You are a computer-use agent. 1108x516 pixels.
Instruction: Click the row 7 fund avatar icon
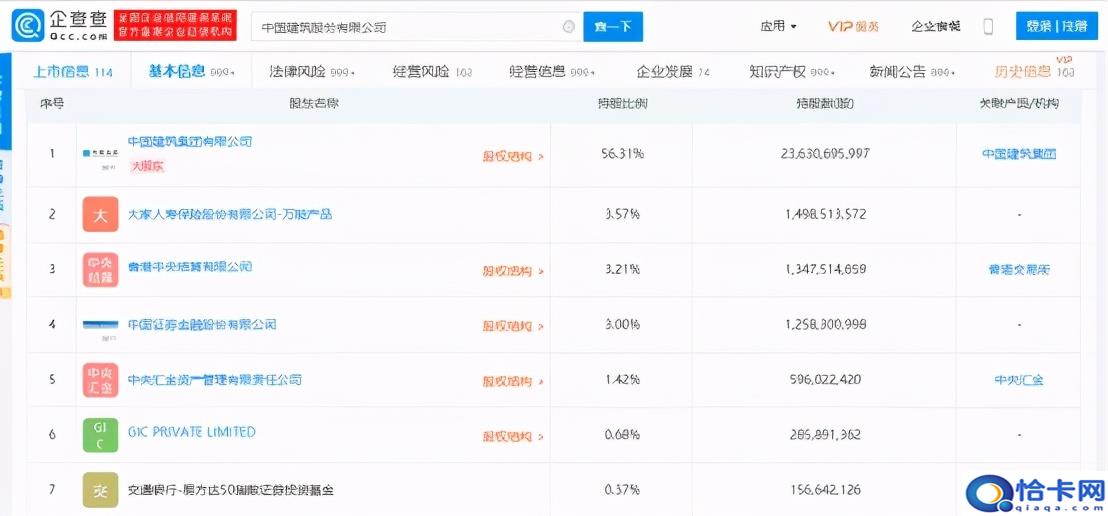click(x=100, y=490)
